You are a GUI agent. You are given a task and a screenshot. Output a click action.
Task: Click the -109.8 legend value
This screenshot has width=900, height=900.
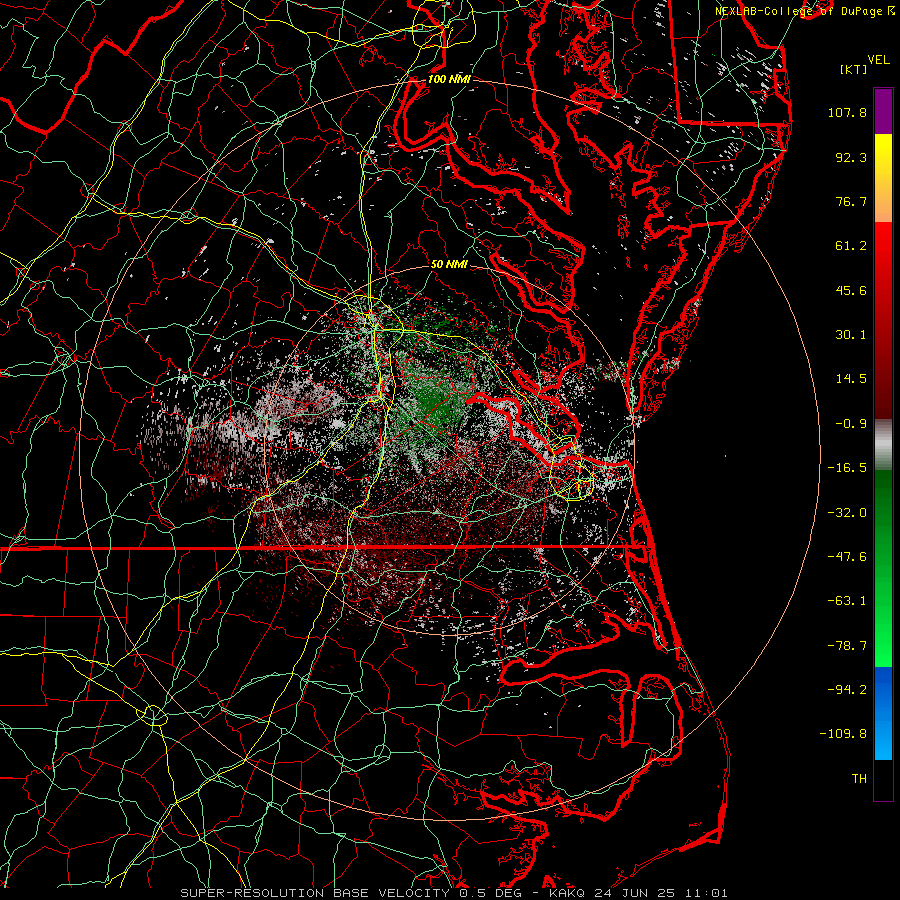pyautogui.click(x=843, y=734)
